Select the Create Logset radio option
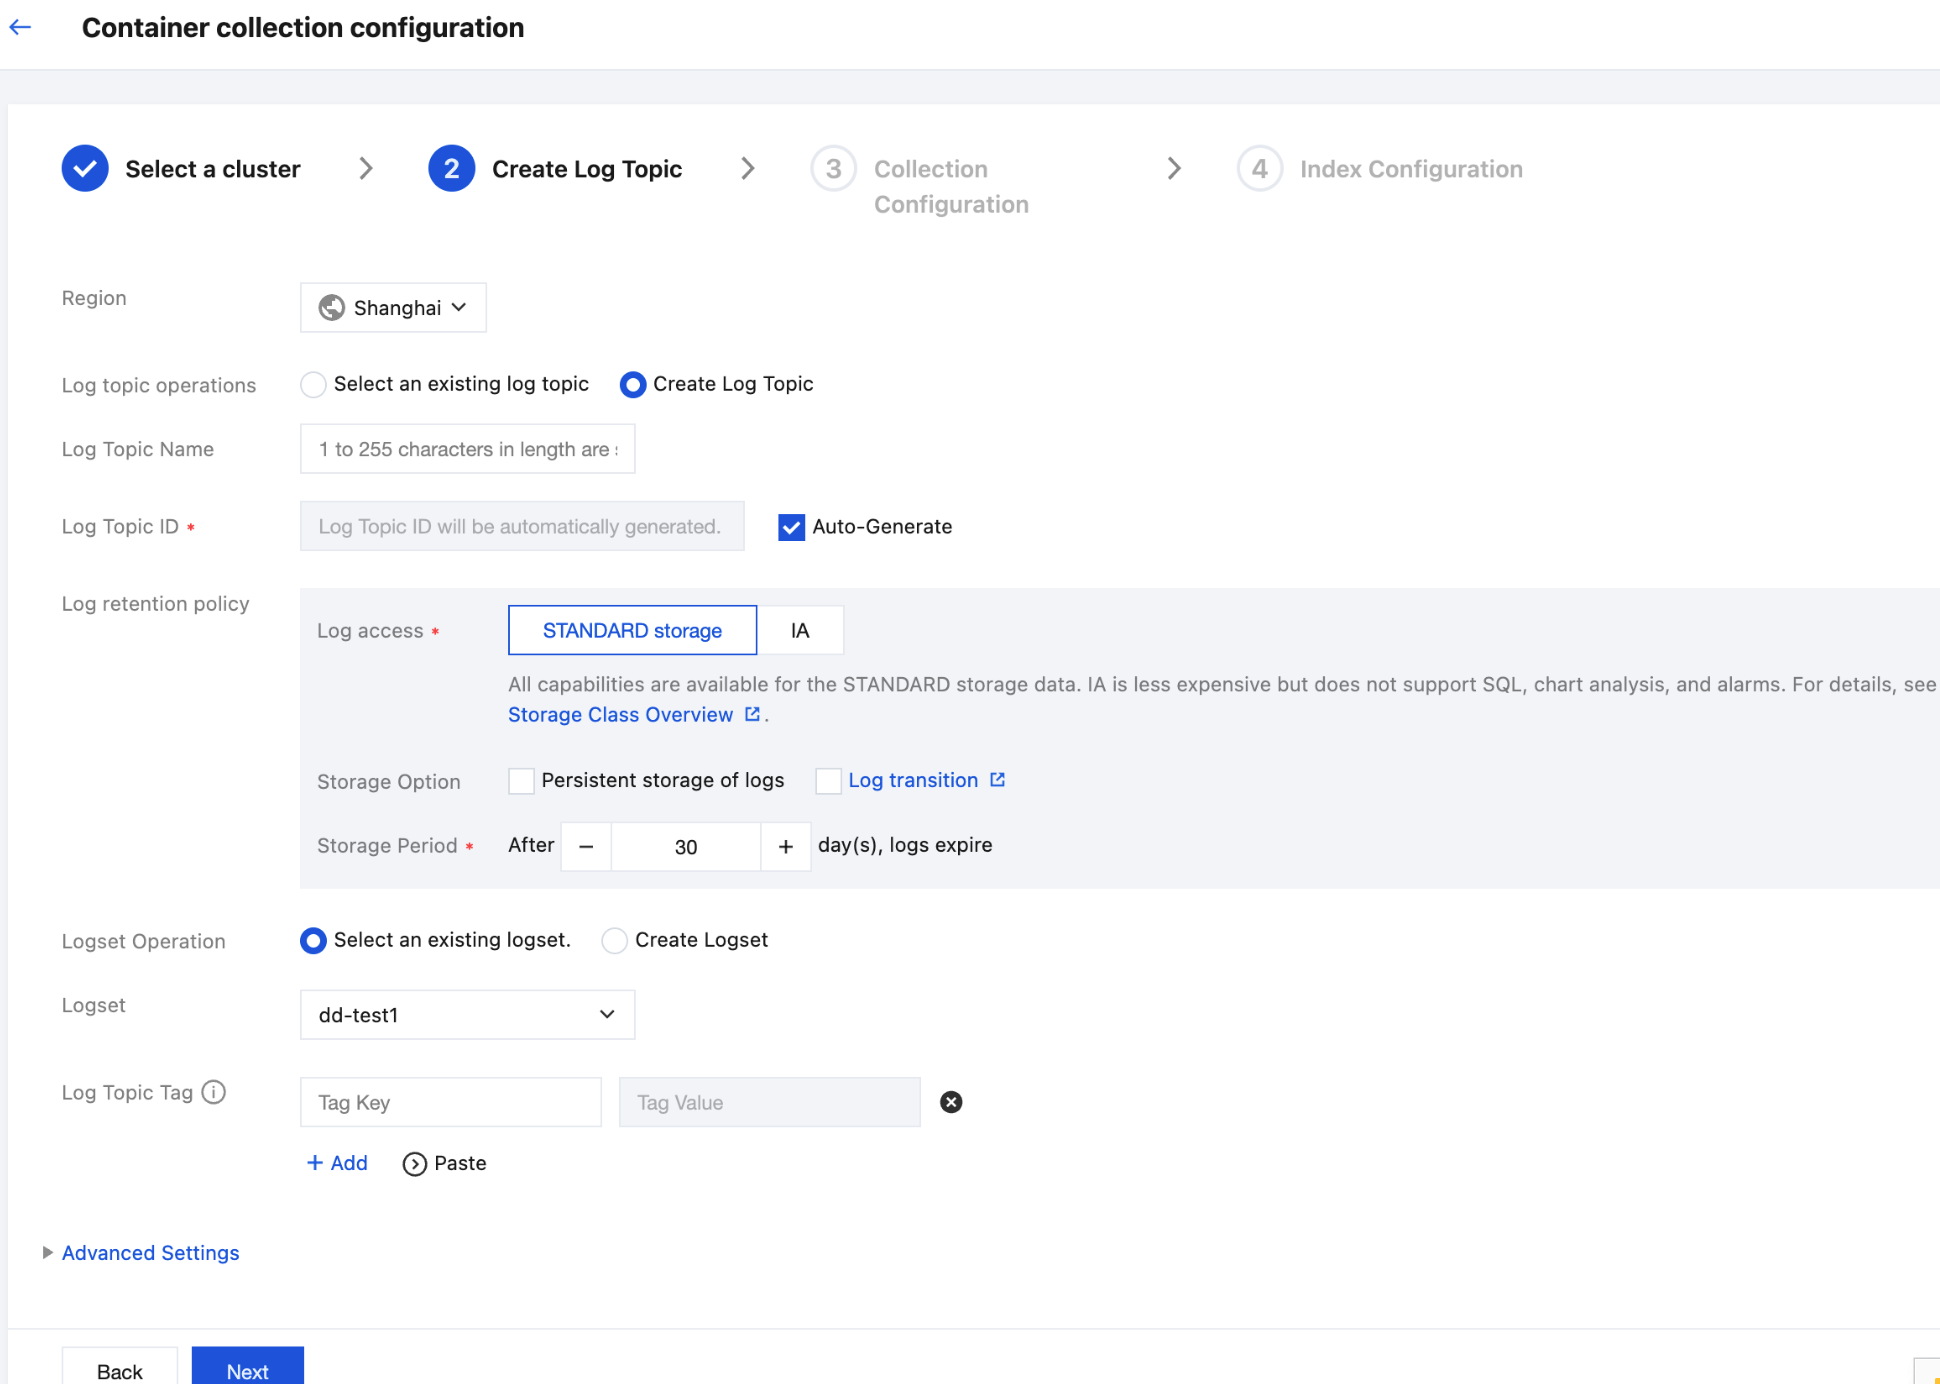The image size is (1940, 1384). (x=614, y=941)
